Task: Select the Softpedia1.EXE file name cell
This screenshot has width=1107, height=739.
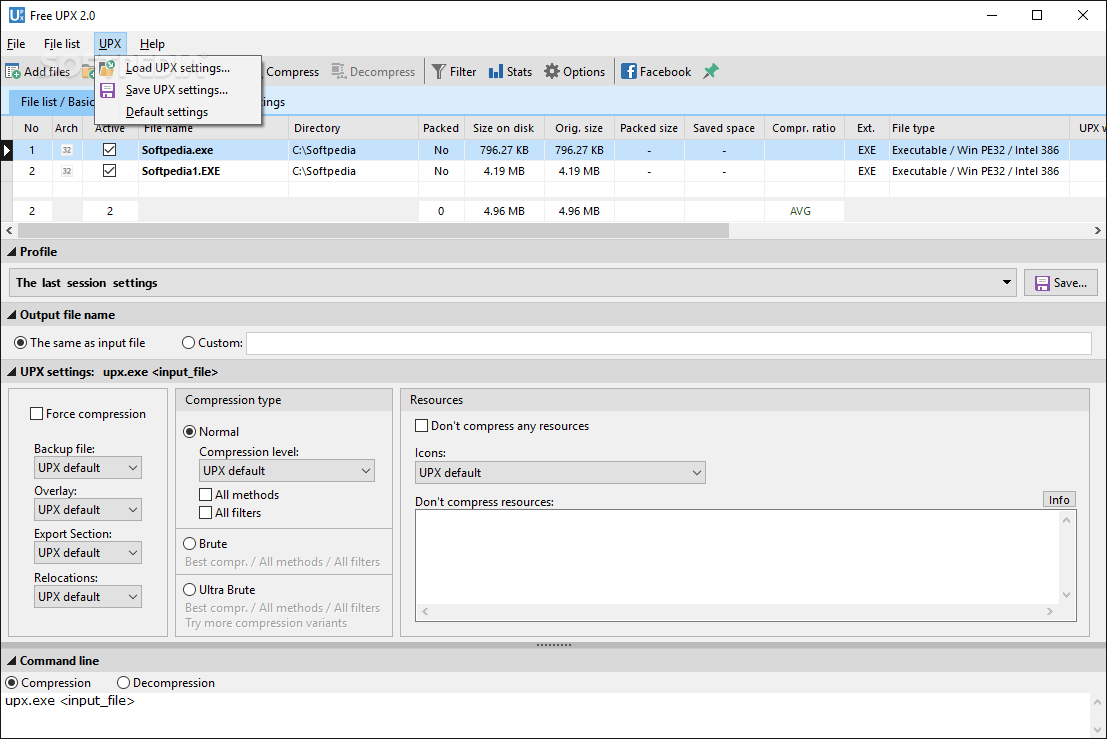Action: (213, 171)
